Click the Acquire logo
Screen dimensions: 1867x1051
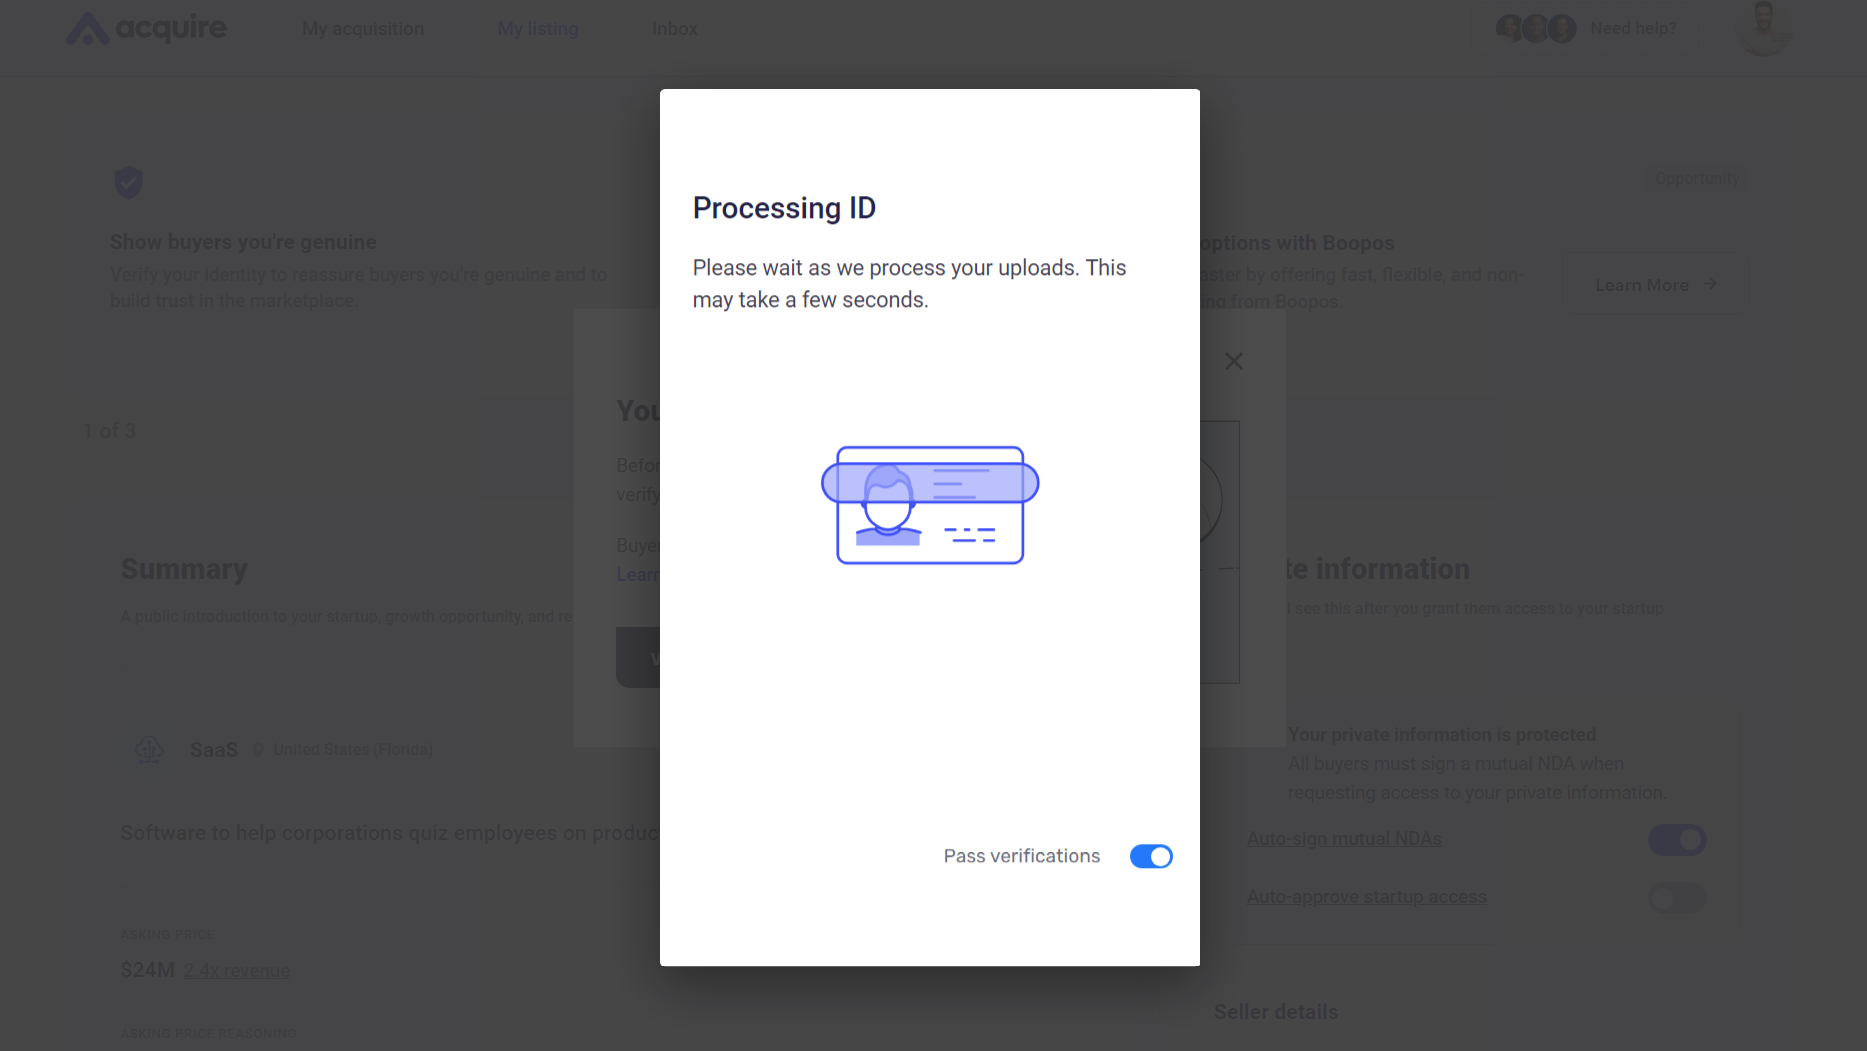pos(146,28)
